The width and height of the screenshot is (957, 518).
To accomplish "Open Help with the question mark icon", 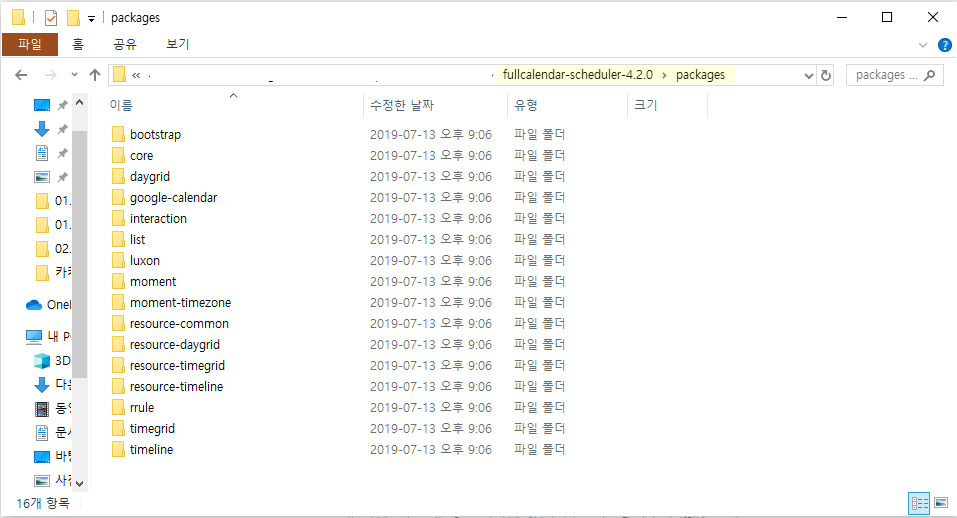I will click(944, 45).
